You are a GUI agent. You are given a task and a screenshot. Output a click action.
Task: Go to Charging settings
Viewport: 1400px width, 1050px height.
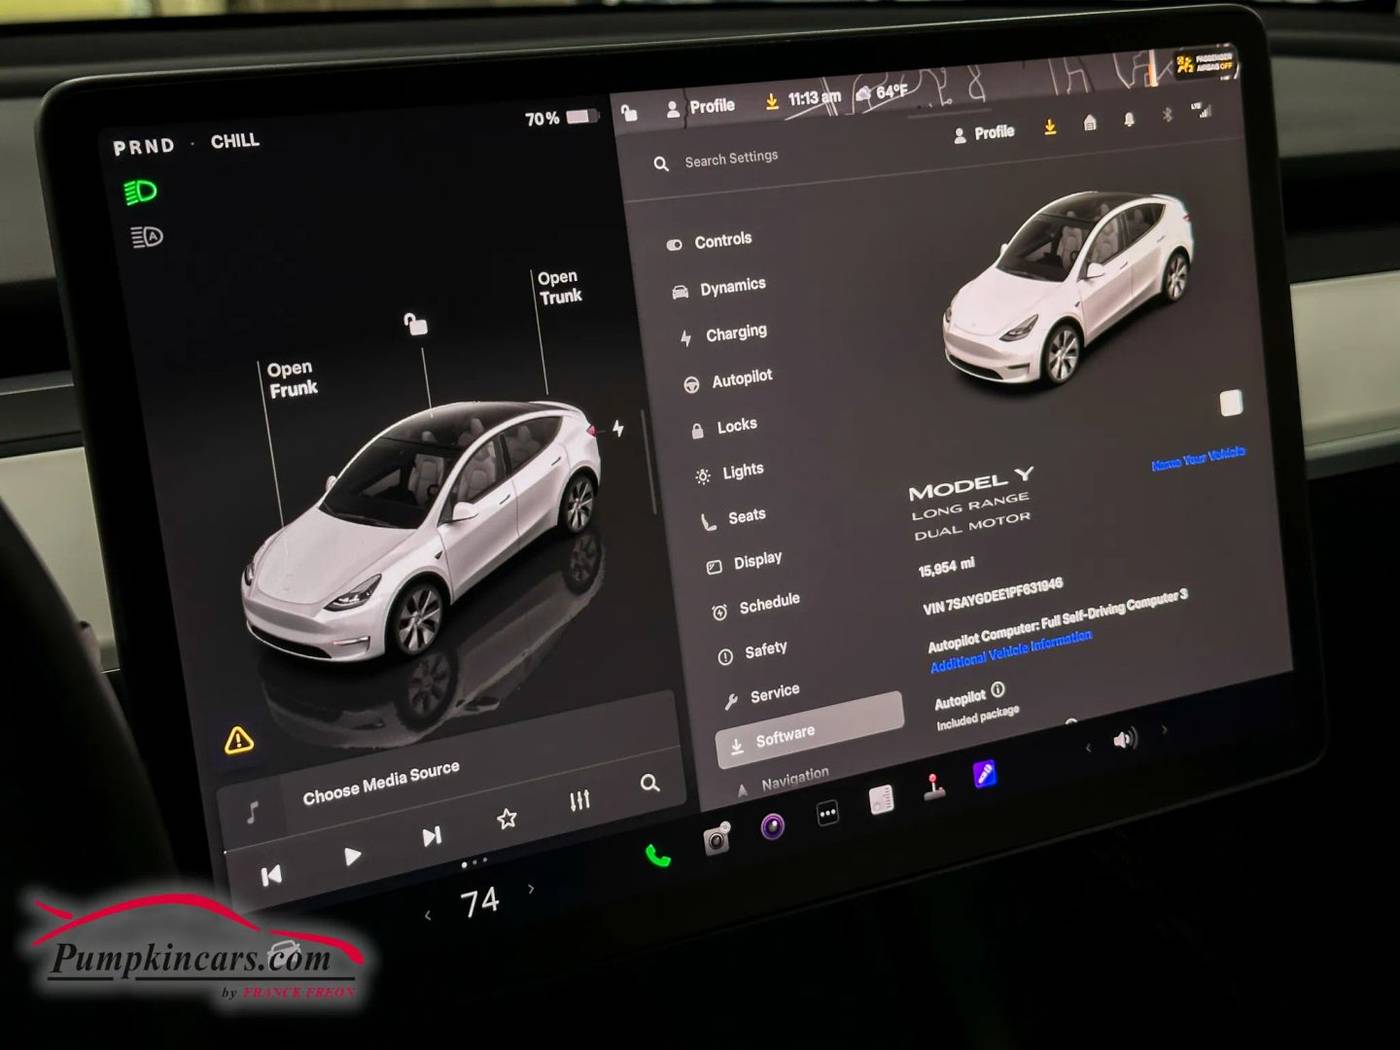click(x=724, y=334)
